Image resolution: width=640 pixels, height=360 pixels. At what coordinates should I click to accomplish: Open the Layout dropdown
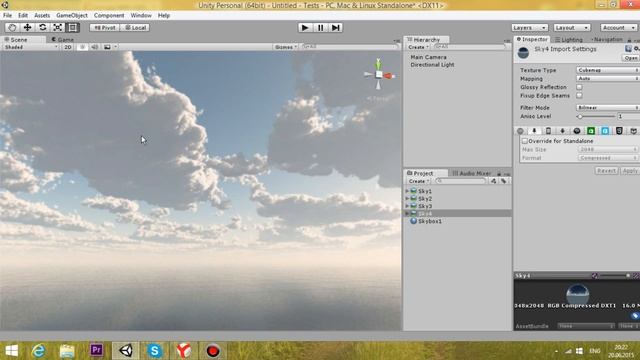(572, 28)
